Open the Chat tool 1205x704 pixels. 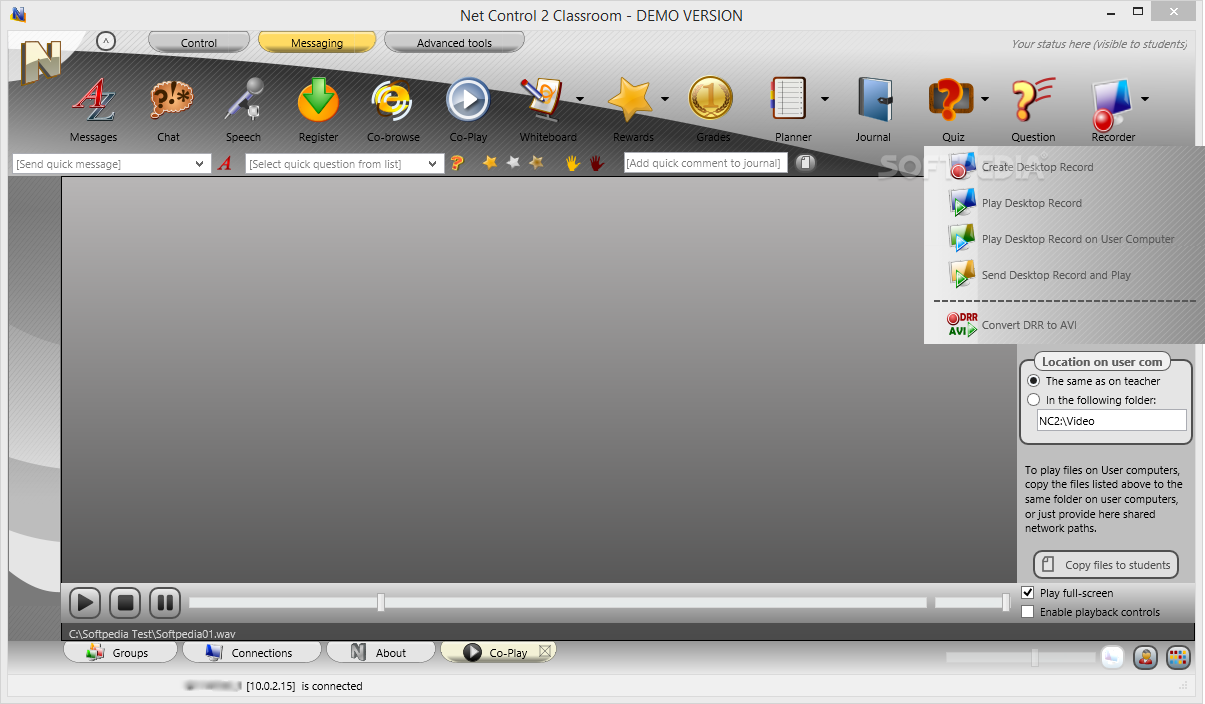point(168,108)
